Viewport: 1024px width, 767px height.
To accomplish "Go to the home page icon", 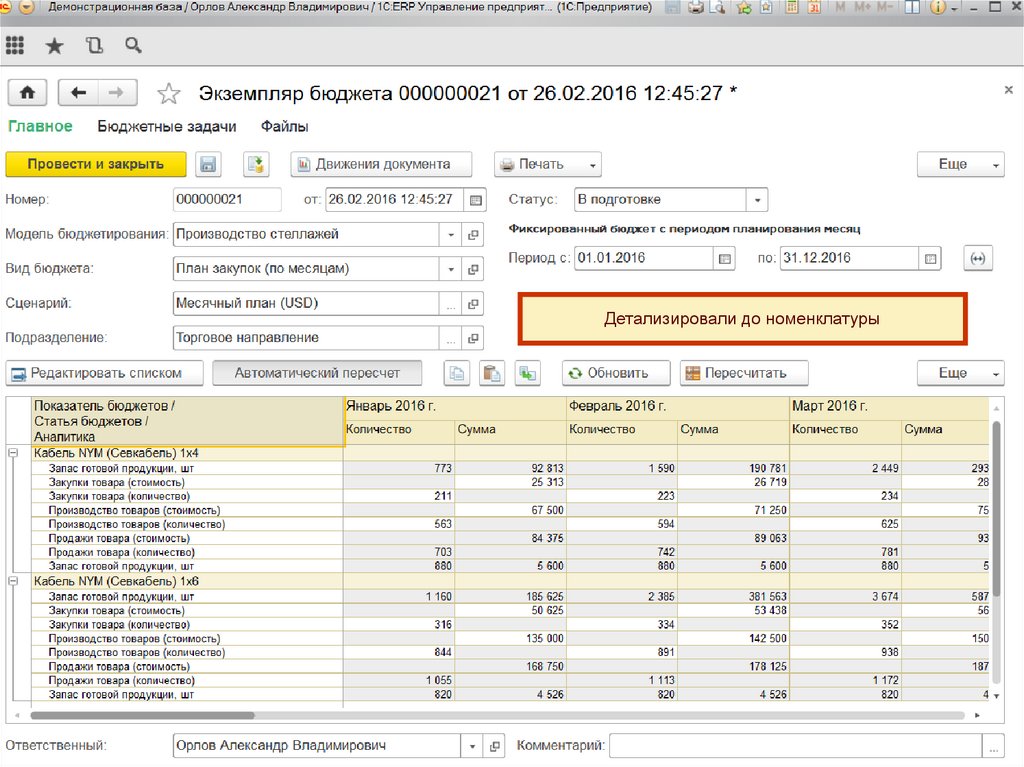I will [x=27, y=93].
